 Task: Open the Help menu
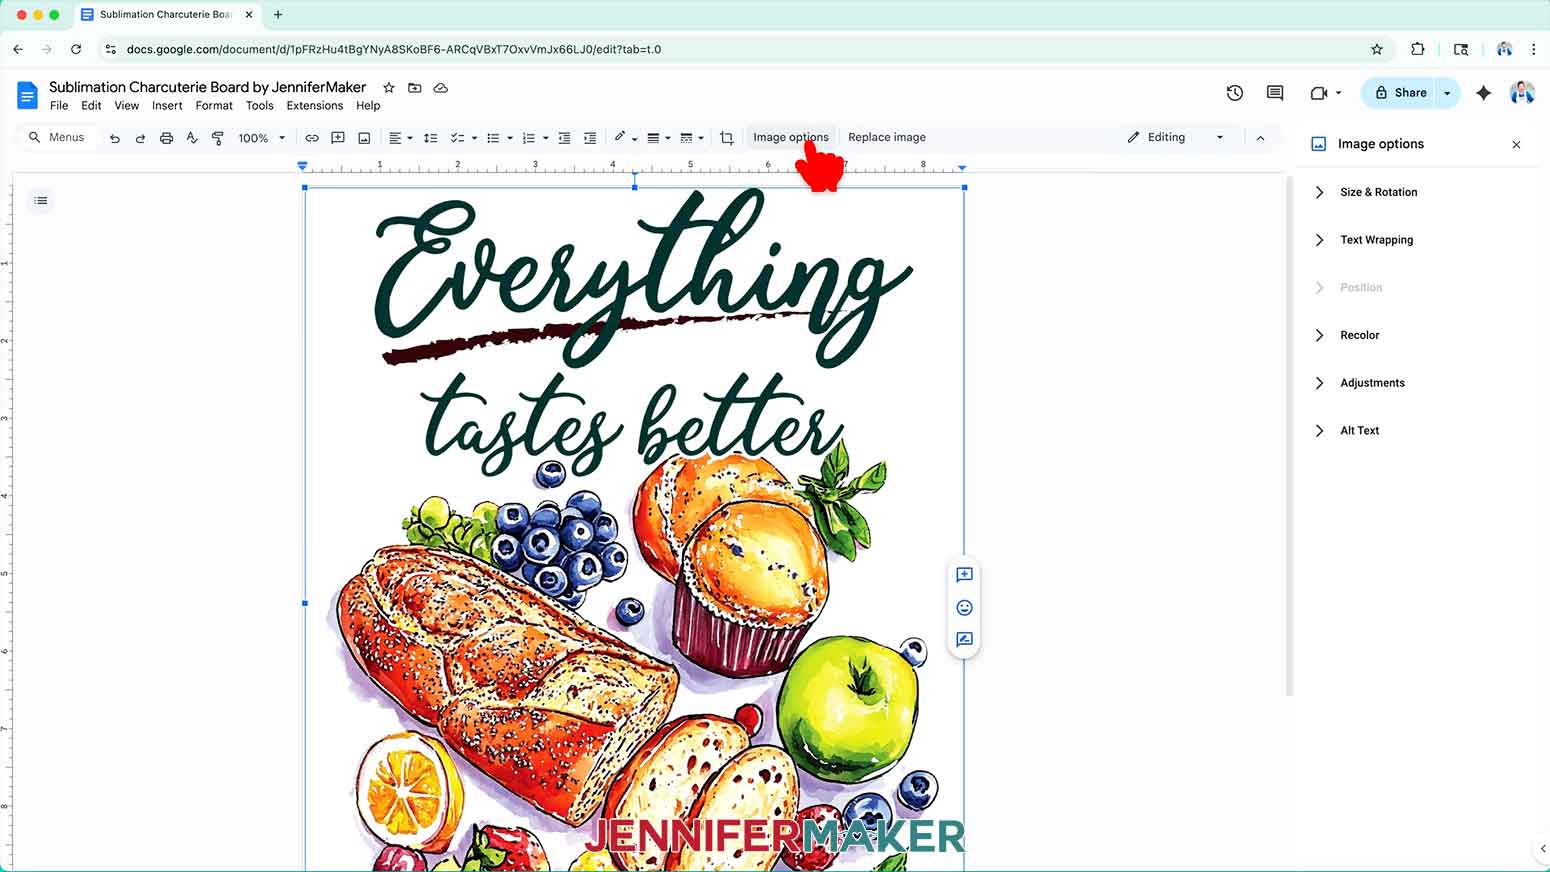coord(368,106)
